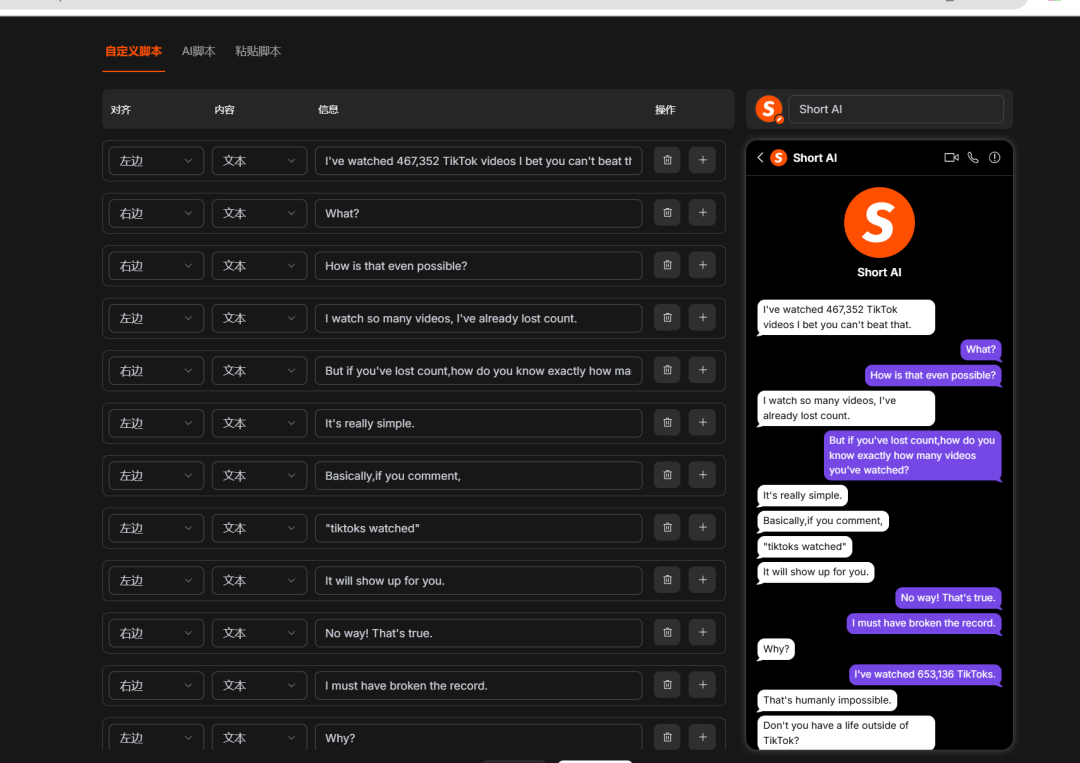1080x763 pixels.
Task: Open content type dropdown for "It's really simple." row
Action: (x=259, y=423)
